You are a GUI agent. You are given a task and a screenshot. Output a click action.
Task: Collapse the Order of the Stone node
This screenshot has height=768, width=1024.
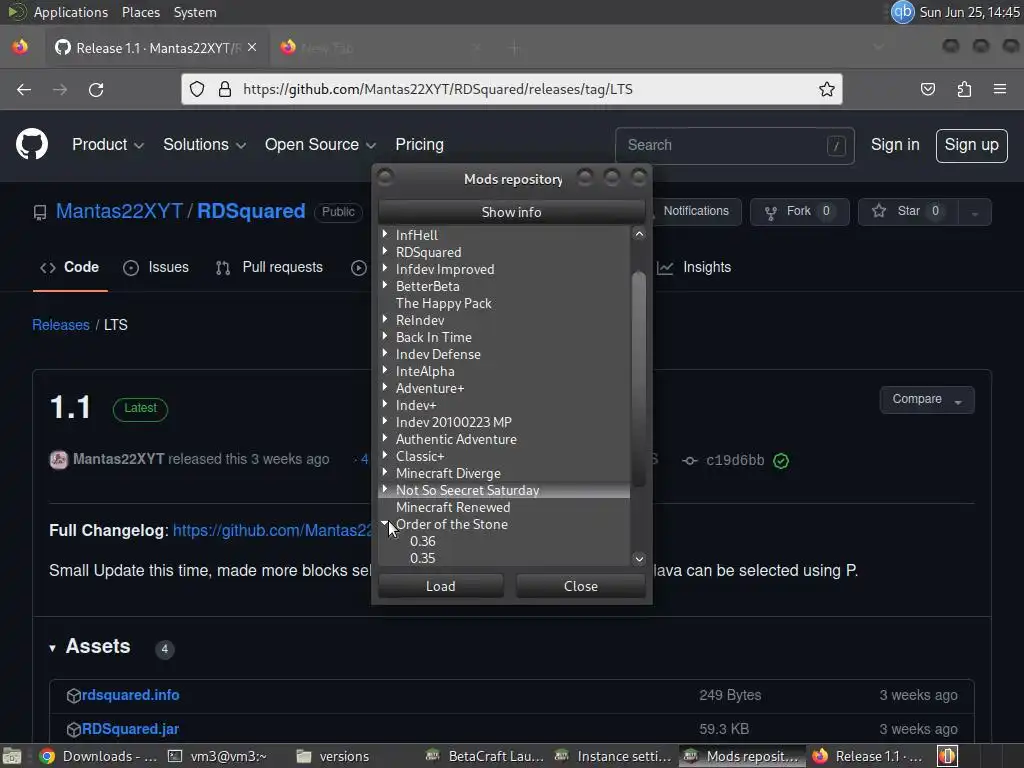click(385, 523)
